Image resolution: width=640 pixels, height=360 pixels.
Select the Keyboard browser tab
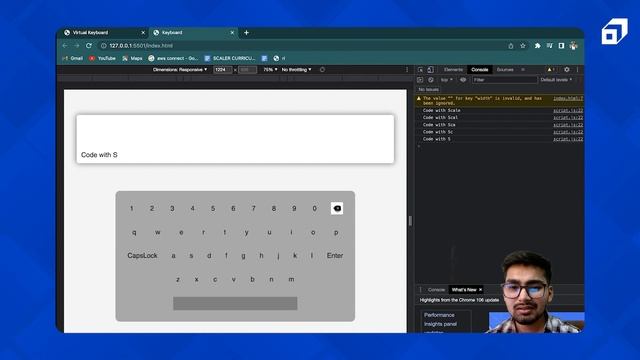(193, 33)
